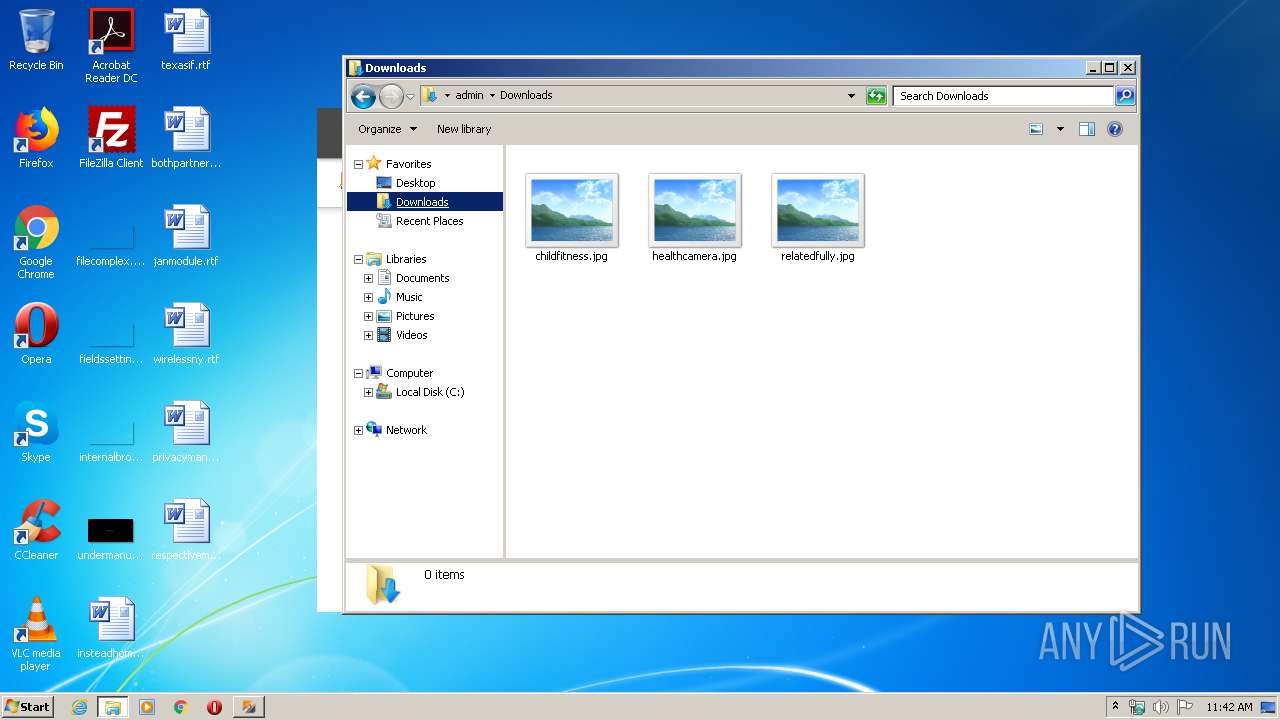Click the janmodule.rtf desktop file

186,236
